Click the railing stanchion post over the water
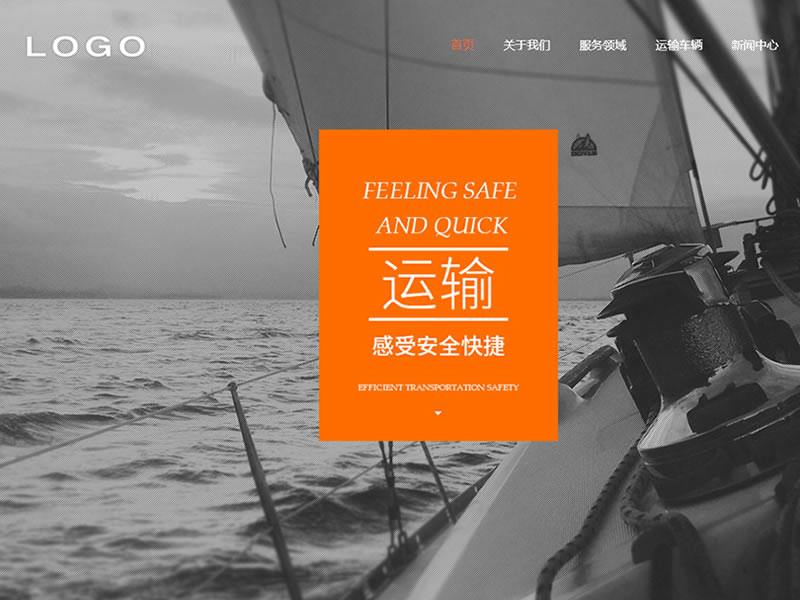Image resolution: width=800 pixels, height=600 pixels. pos(264,490)
